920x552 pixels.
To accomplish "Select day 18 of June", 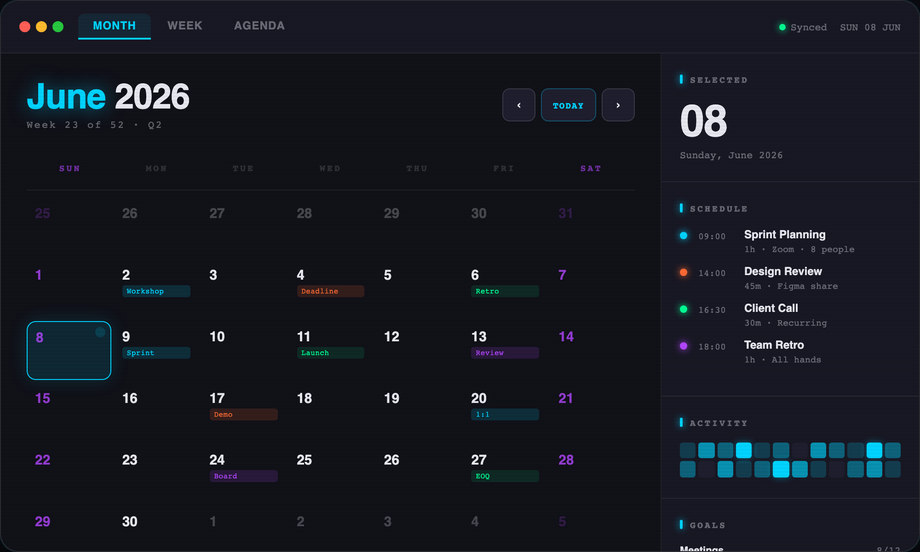I will (304, 398).
